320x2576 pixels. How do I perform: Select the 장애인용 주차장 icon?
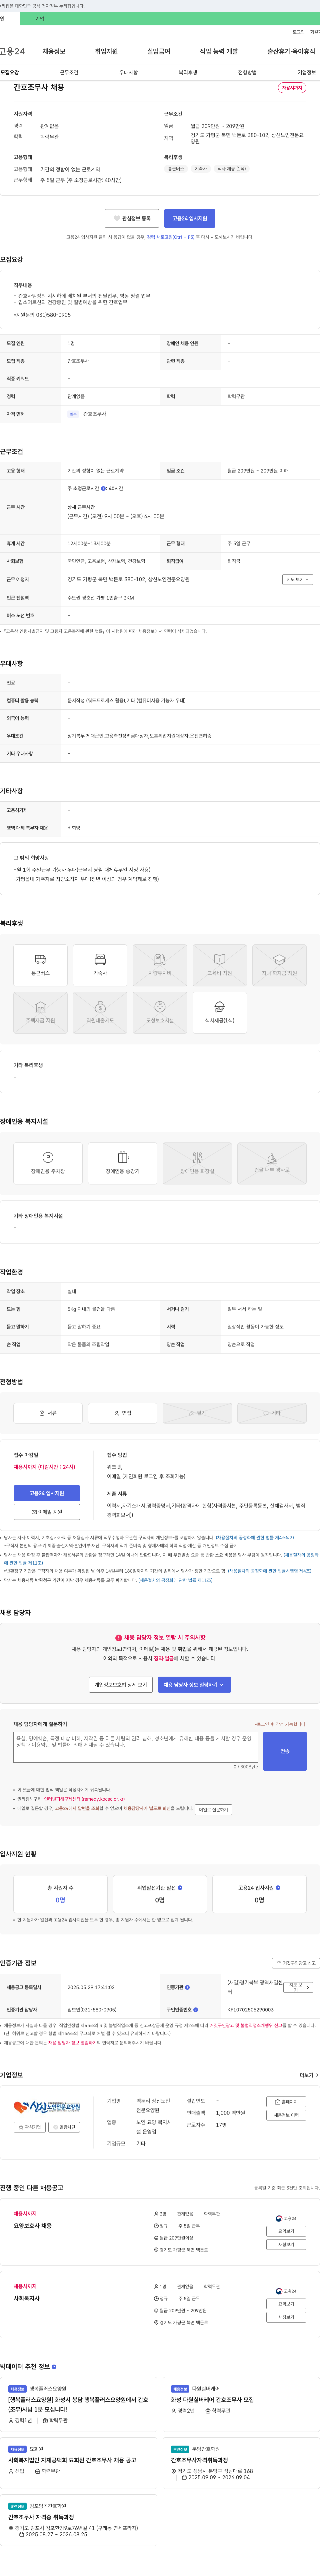tap(48, 1163)
